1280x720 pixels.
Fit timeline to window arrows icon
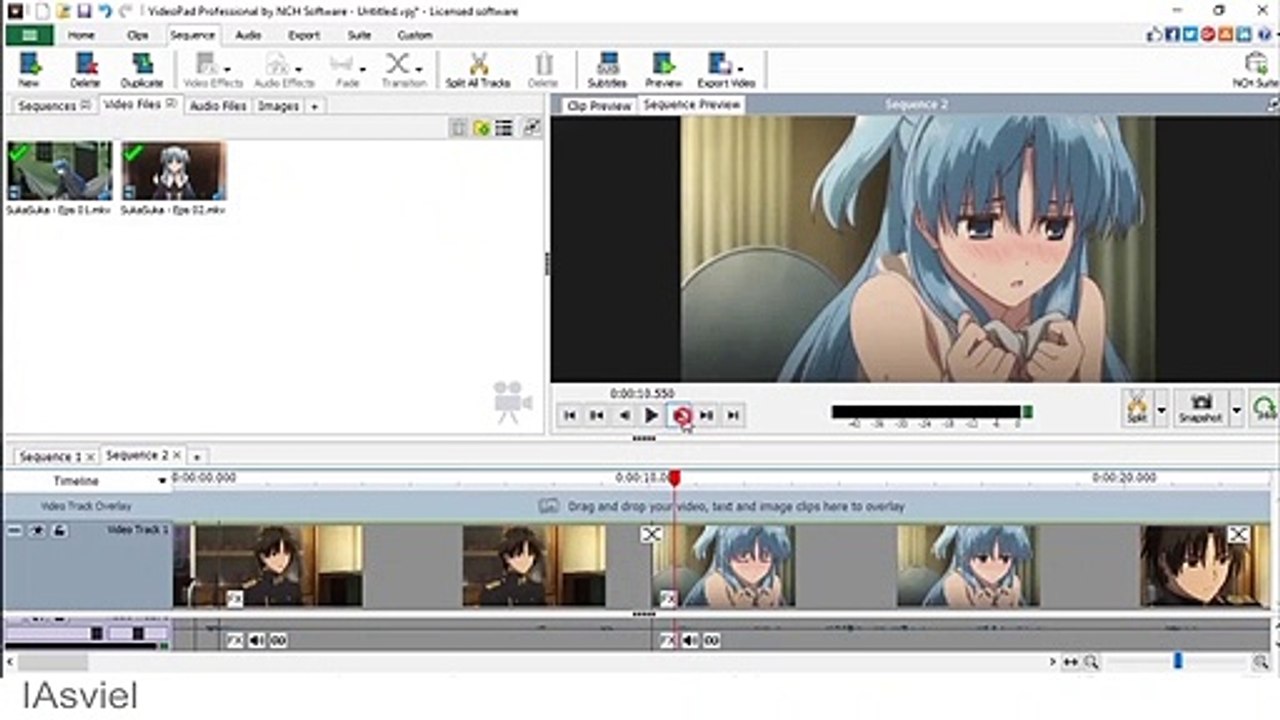[x=1071, y=662]
